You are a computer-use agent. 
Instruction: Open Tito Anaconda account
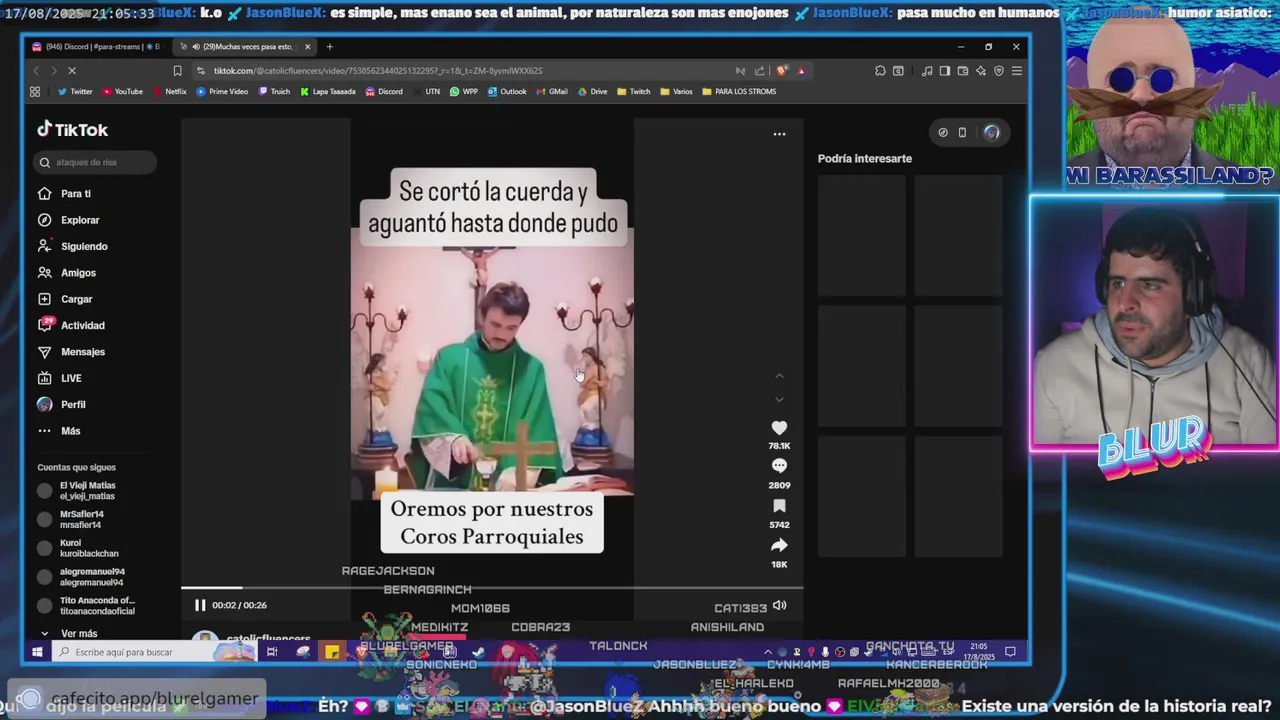[86, 605]
